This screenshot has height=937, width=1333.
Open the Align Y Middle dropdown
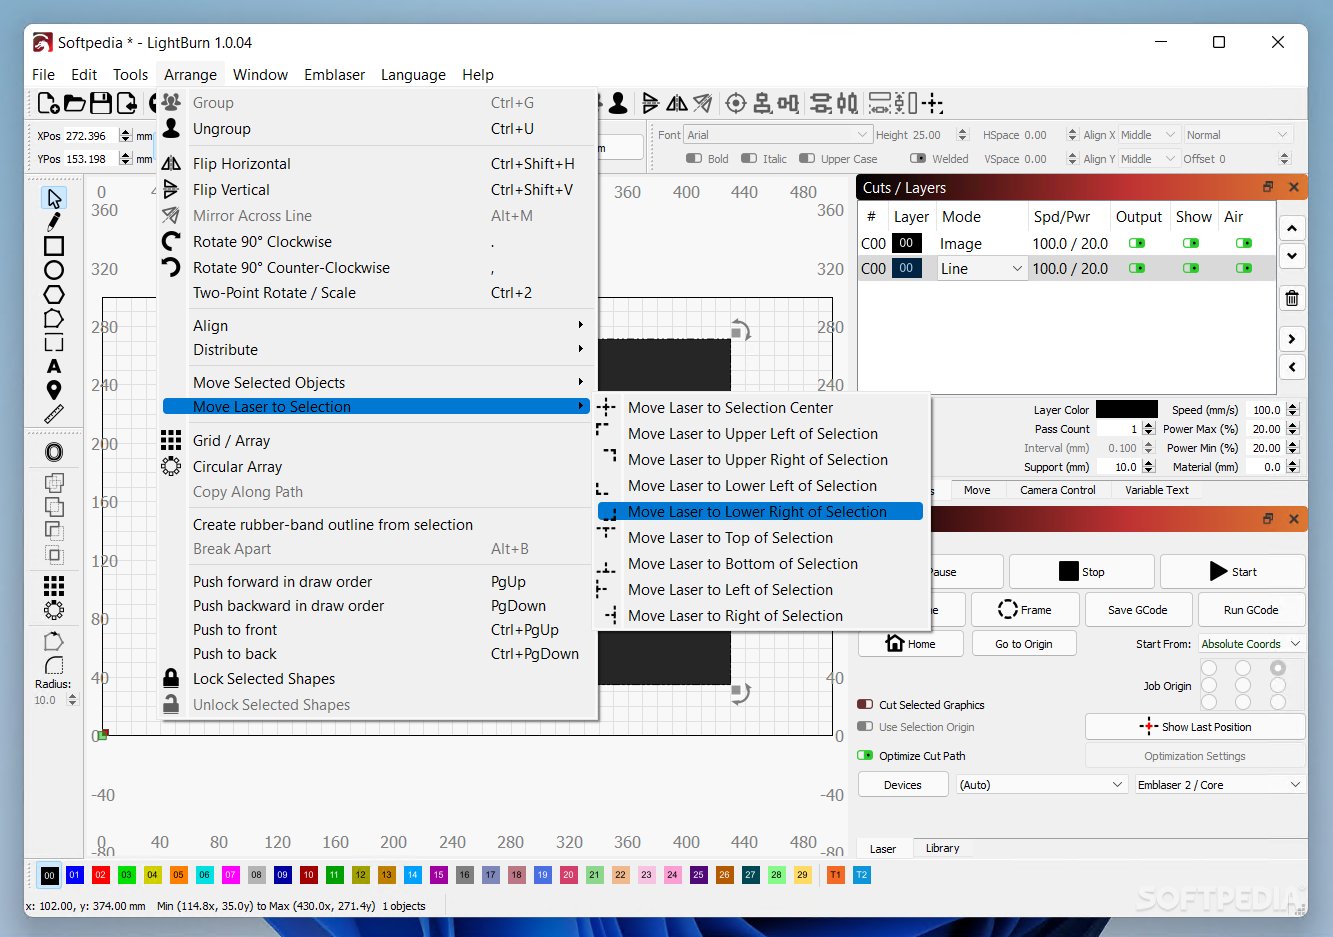[x=1149, y=159]
